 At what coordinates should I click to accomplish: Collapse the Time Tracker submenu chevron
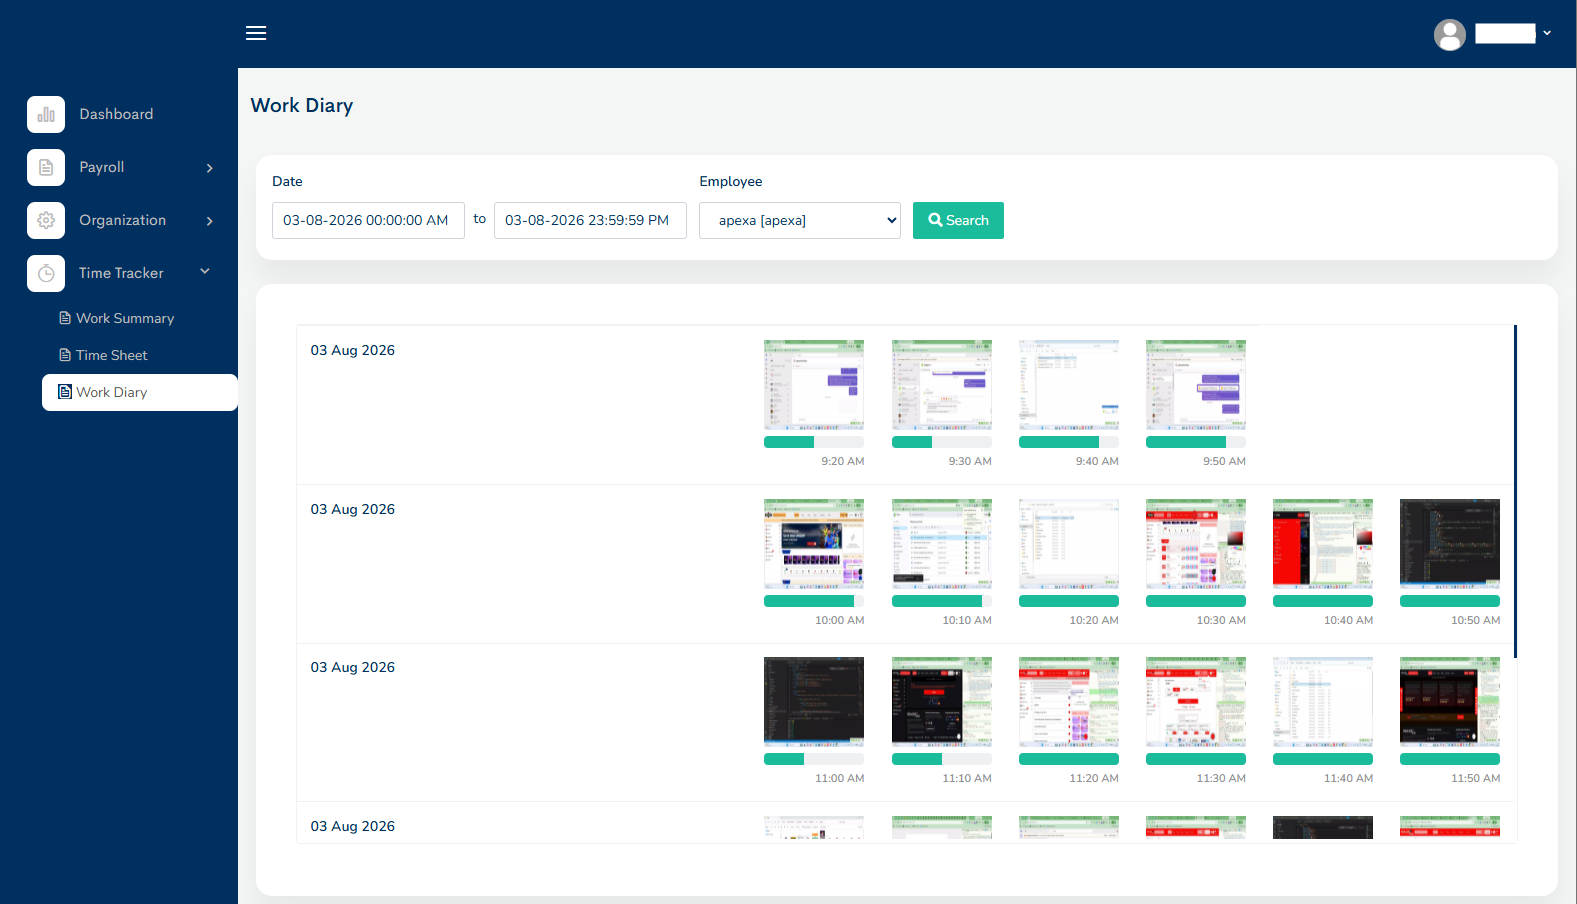[205, 271]
